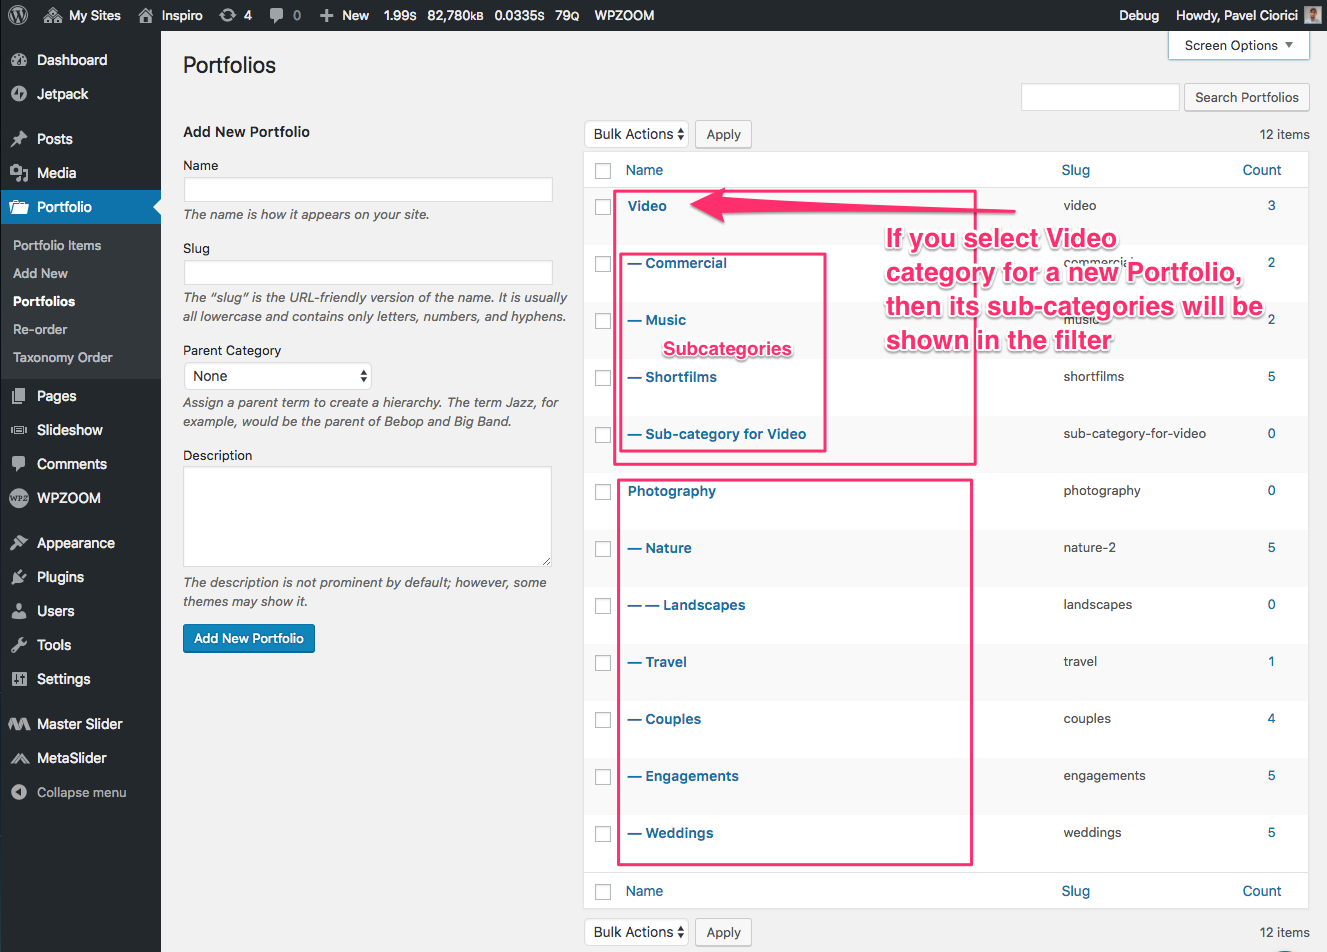Click the WordPress logo icon in admin bar
Image resolution: width=1327 pixels, height=952 pixels.
18,15
